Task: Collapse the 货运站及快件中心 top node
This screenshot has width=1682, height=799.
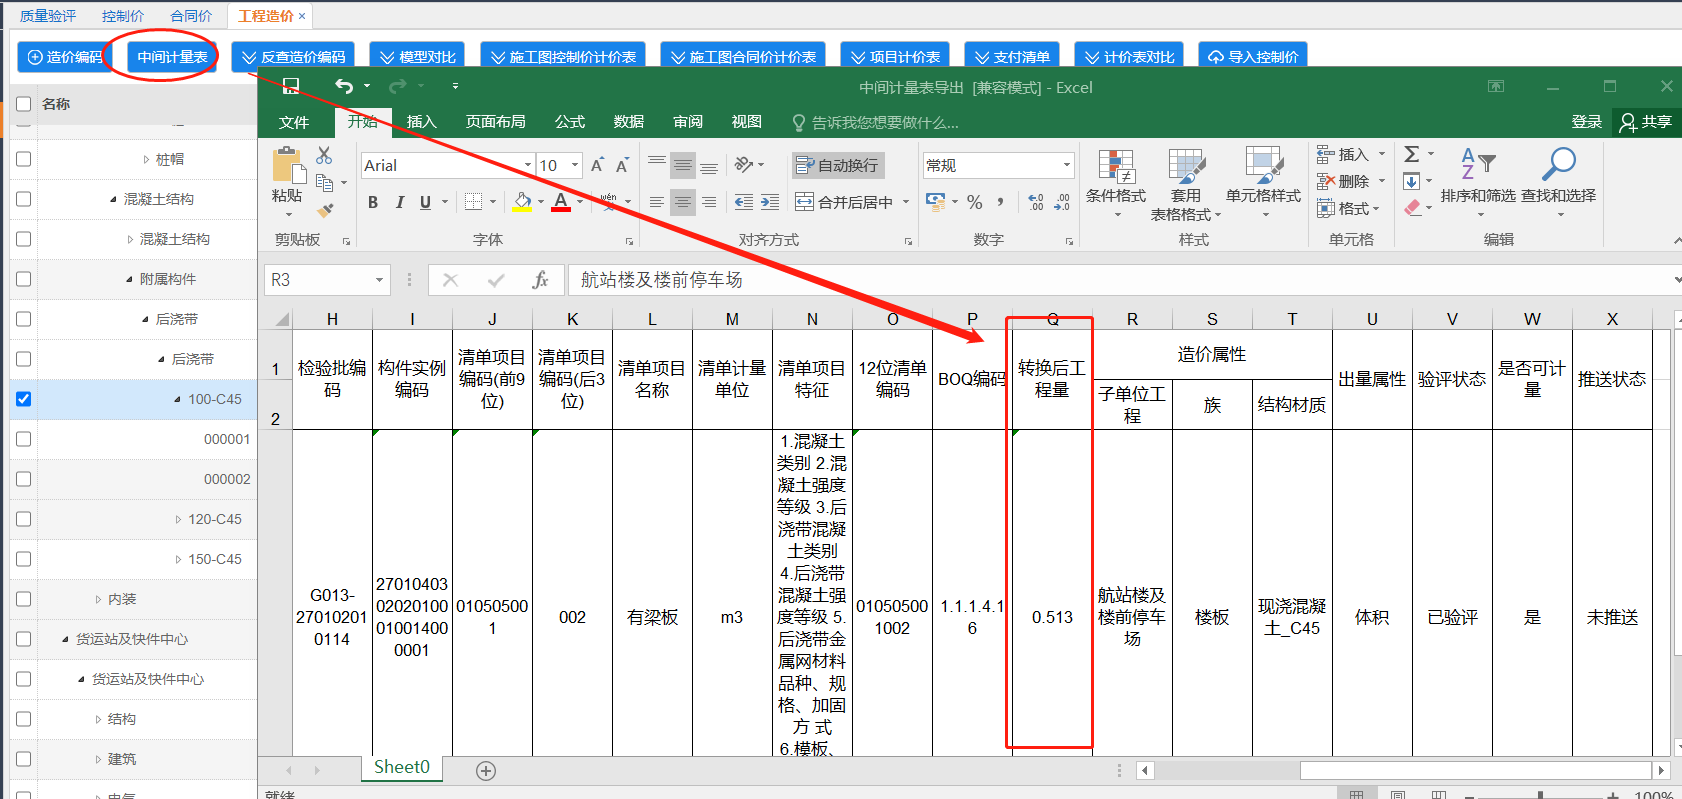Action: pos(65,639)
